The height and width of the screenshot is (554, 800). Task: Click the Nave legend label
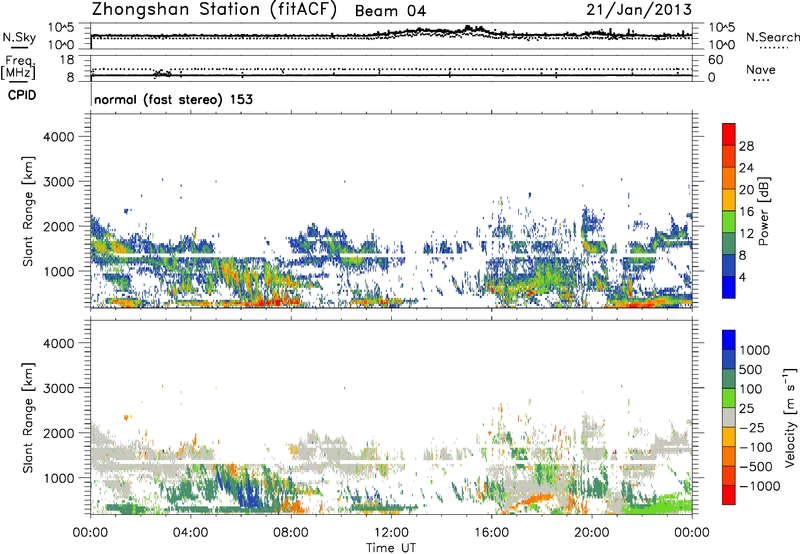pos(761,70)
